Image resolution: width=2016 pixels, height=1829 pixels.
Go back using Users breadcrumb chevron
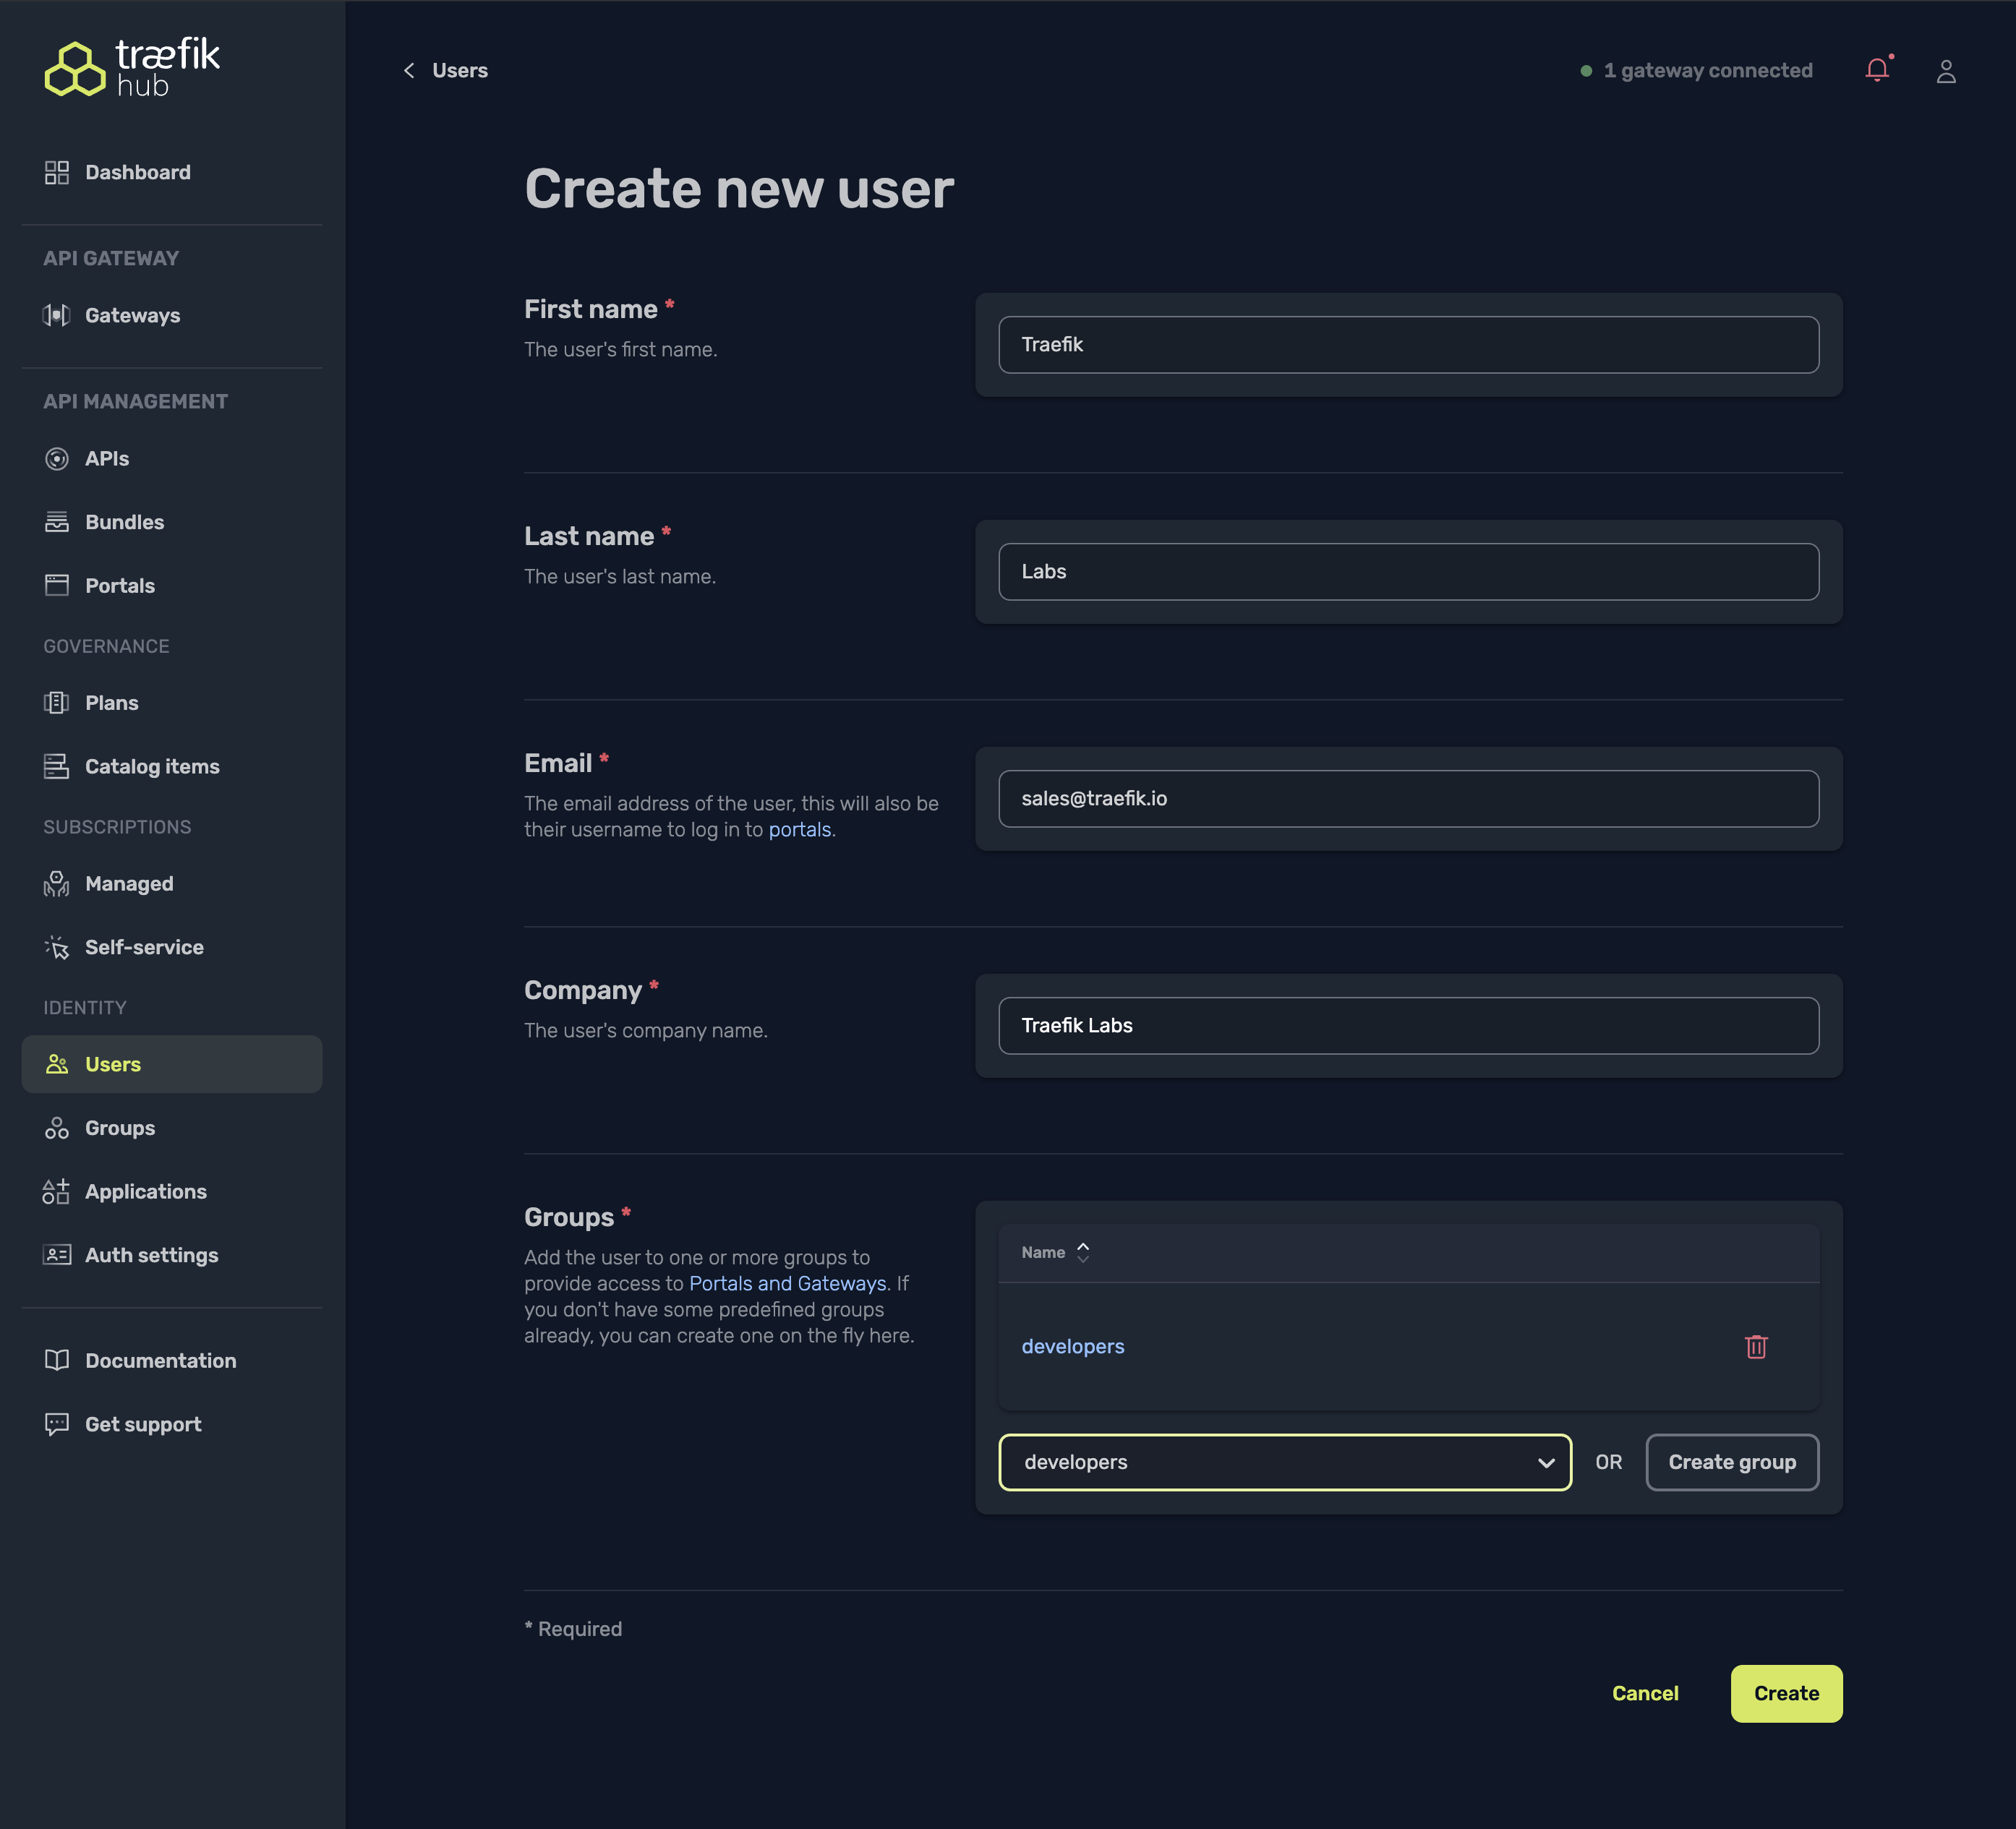click(x=409, y=70)
